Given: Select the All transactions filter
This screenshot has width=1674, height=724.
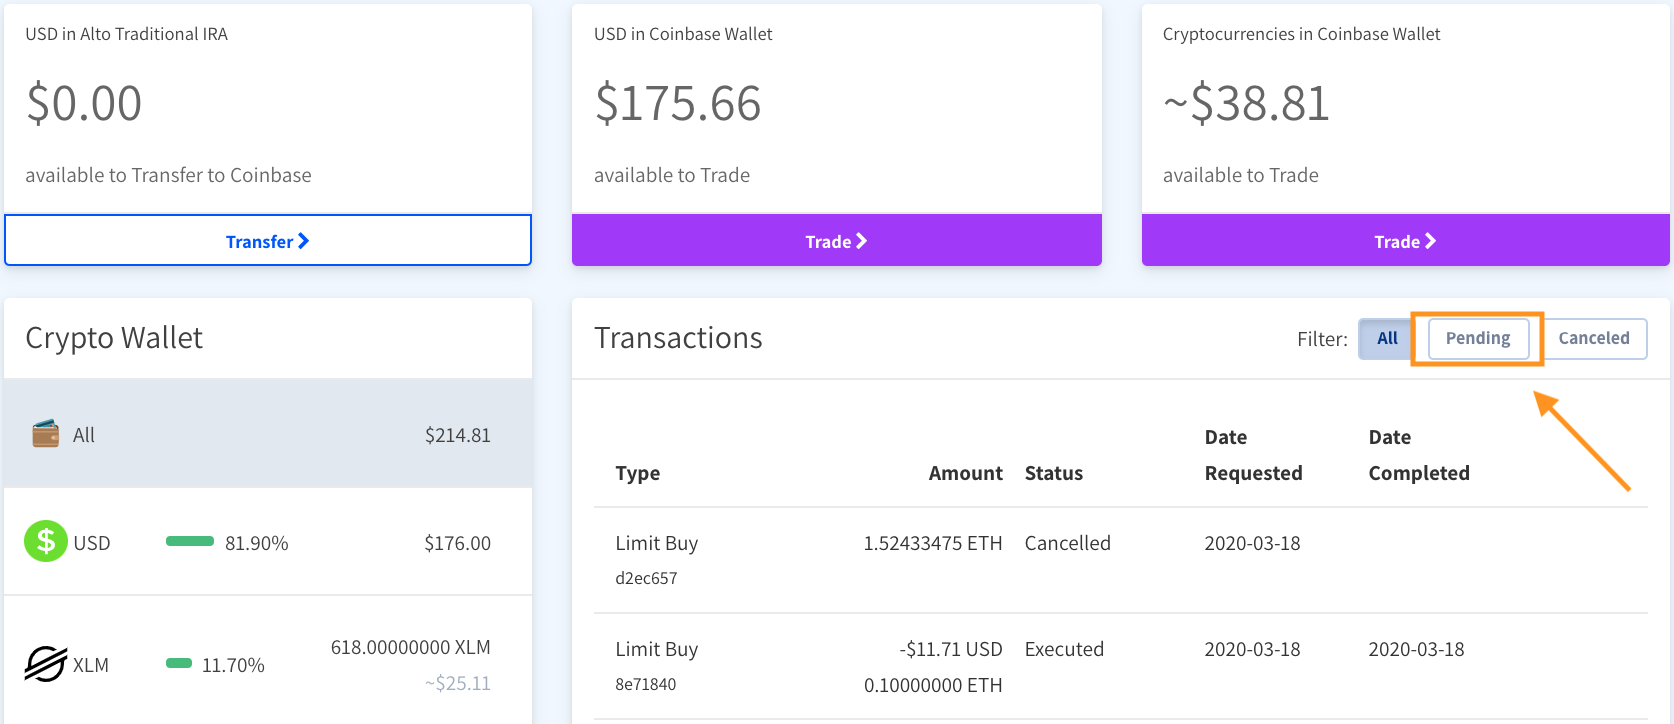Looking at the screenshot, I should (x=1387, y=338).
